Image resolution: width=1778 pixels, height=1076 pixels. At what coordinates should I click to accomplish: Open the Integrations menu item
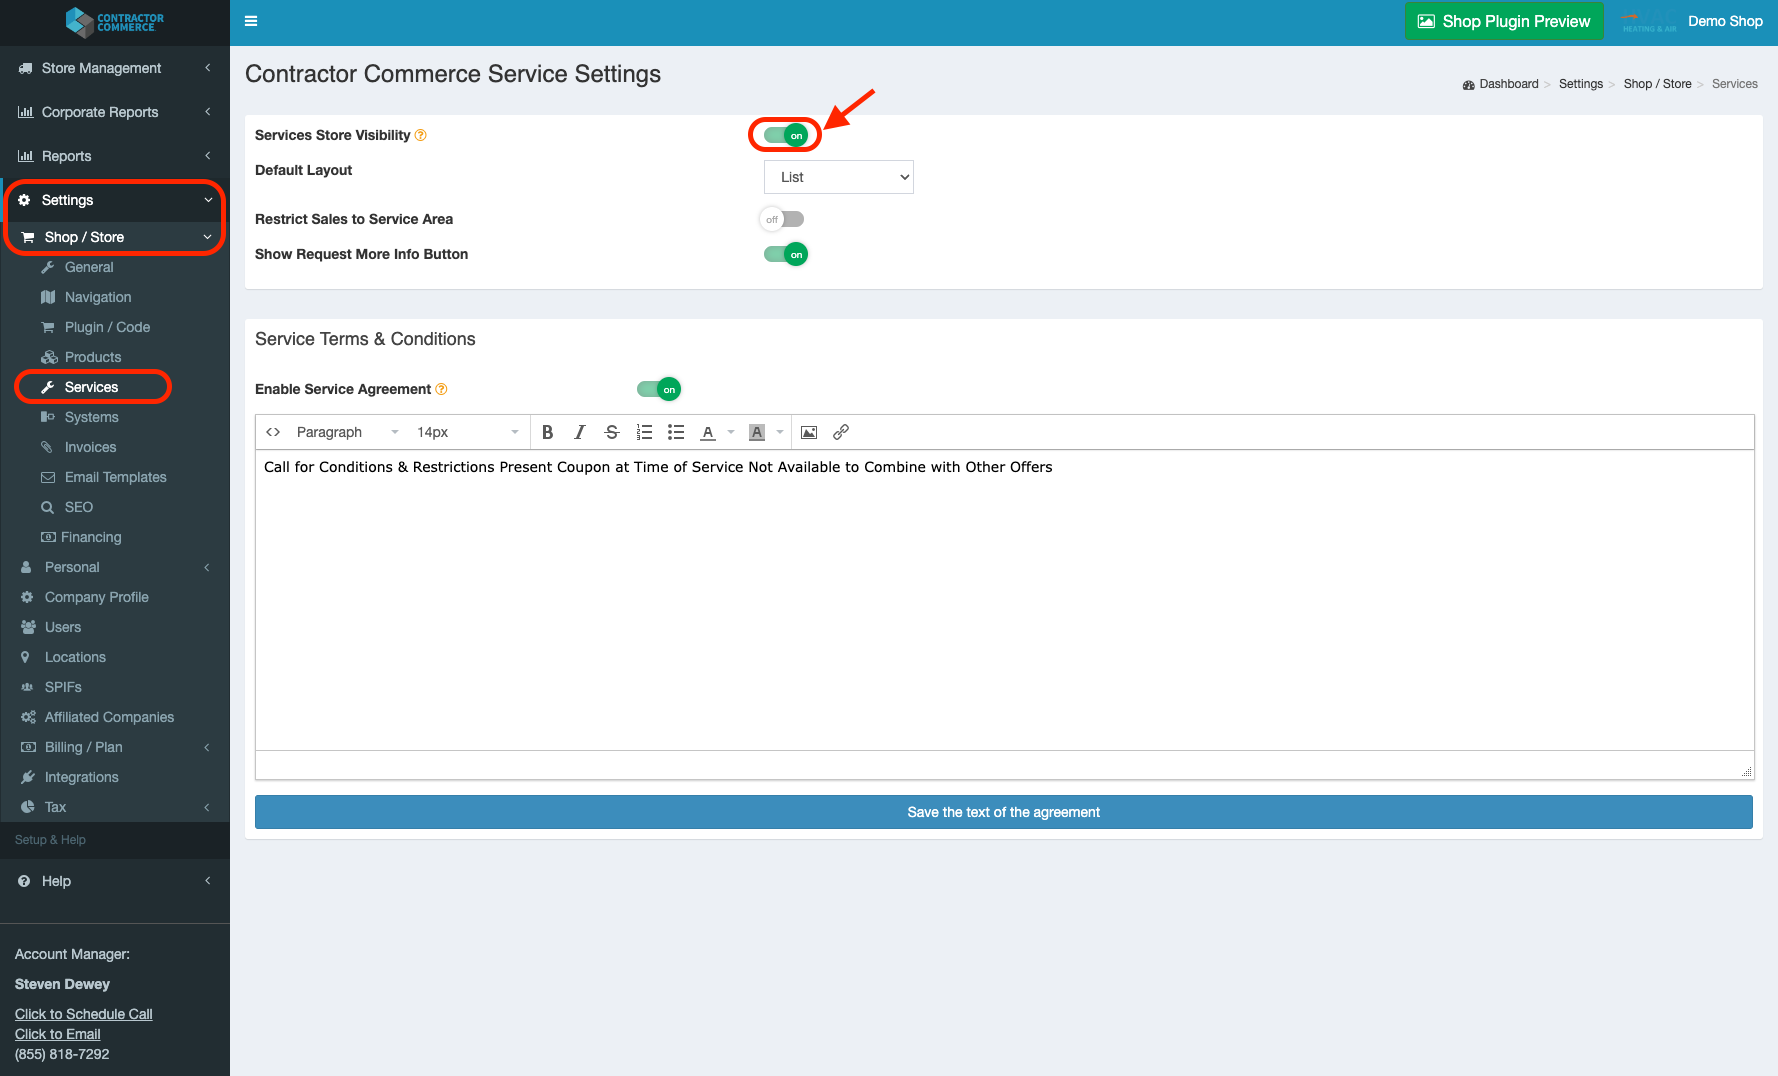tap(81, 777)
